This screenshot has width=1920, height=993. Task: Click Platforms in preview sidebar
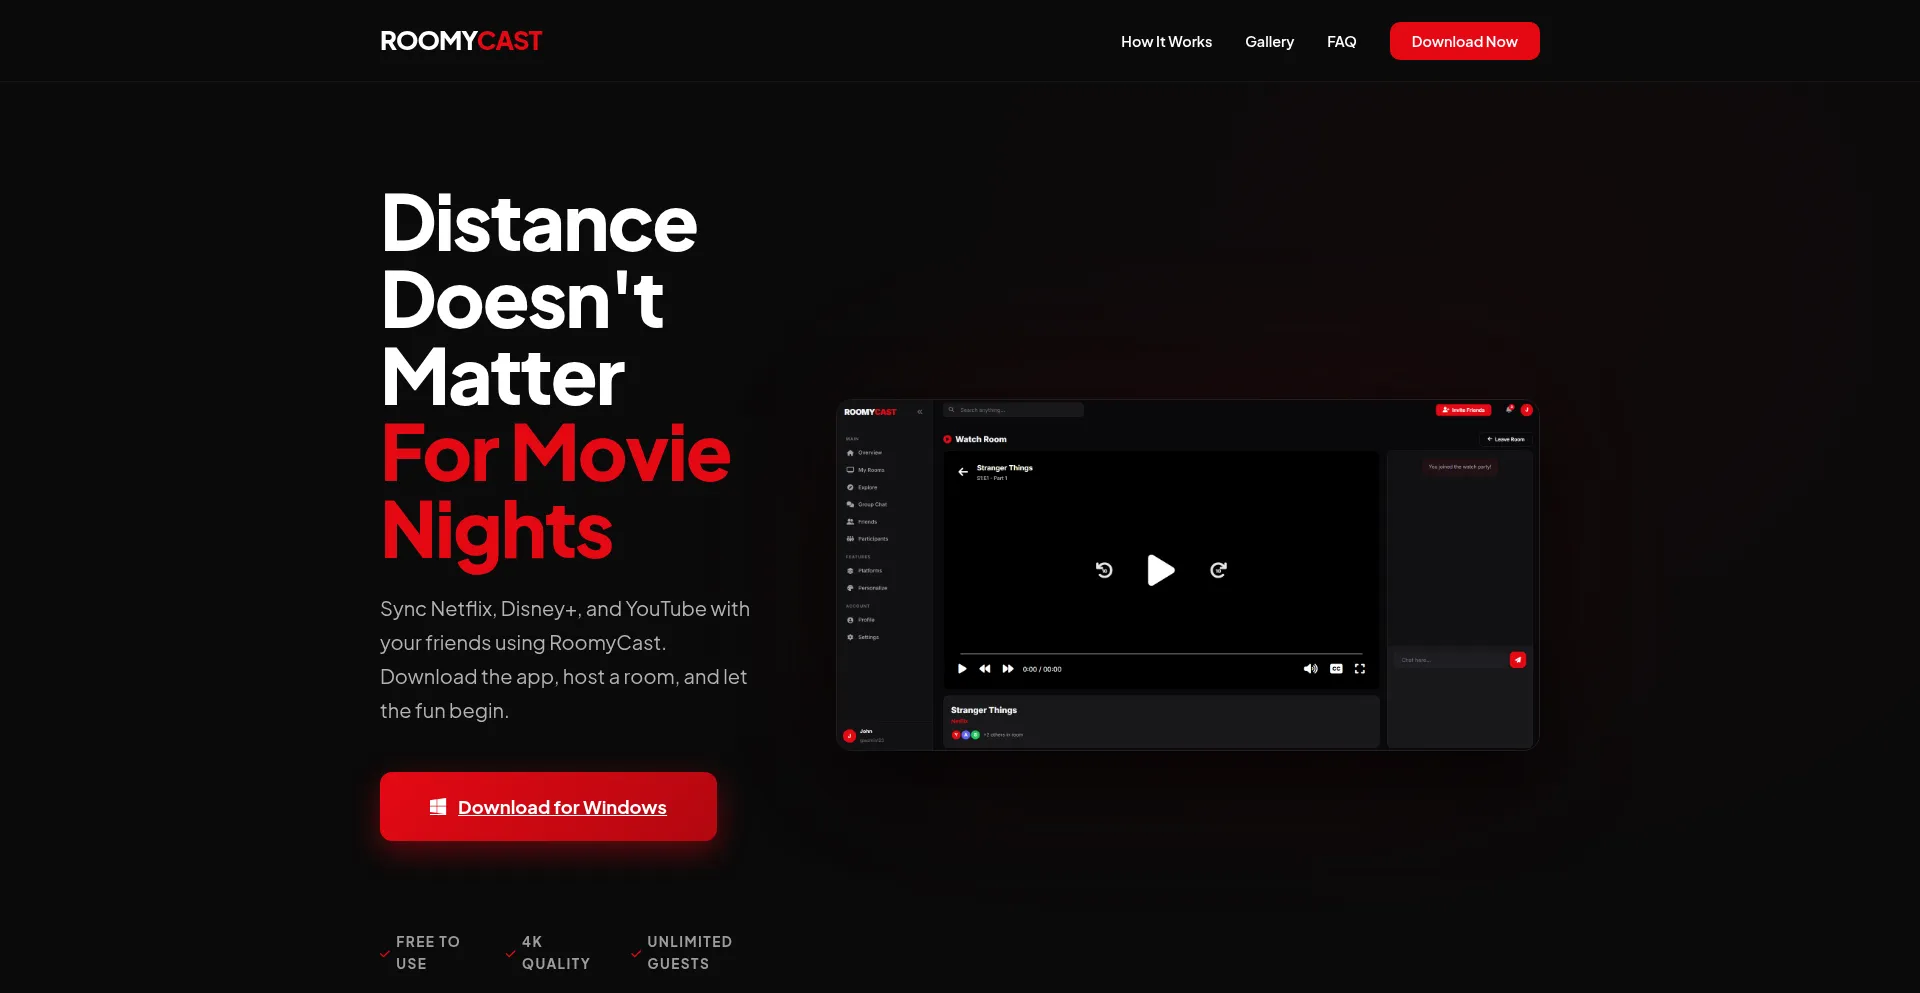pyautogui.click(x=864, y=571)
